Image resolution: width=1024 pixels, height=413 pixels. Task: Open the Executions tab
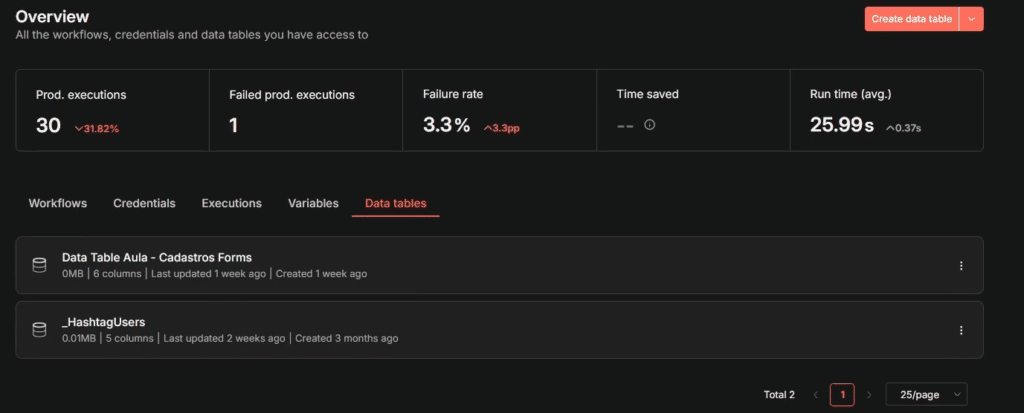pos(232,203)
